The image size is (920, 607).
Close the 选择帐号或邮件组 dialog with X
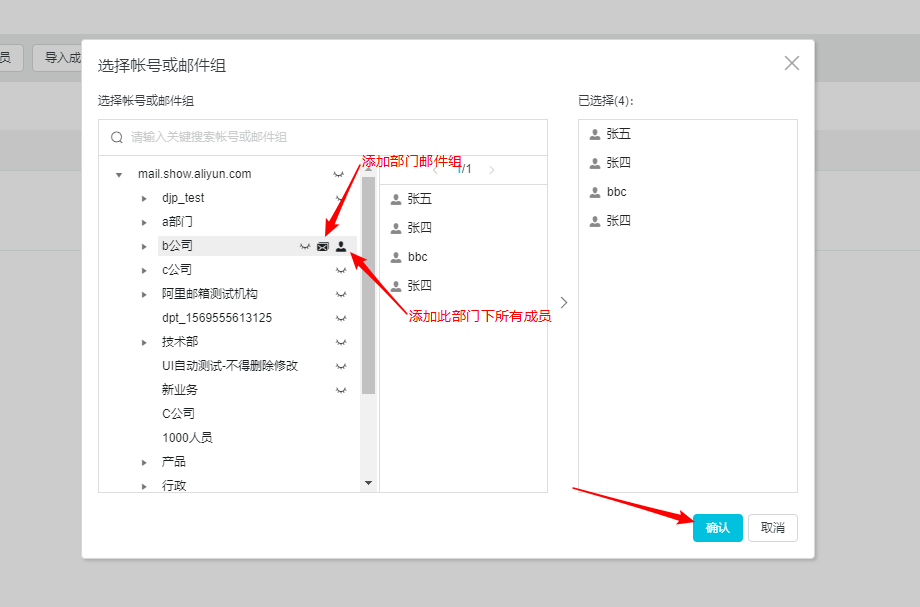(x=791, y=63)
